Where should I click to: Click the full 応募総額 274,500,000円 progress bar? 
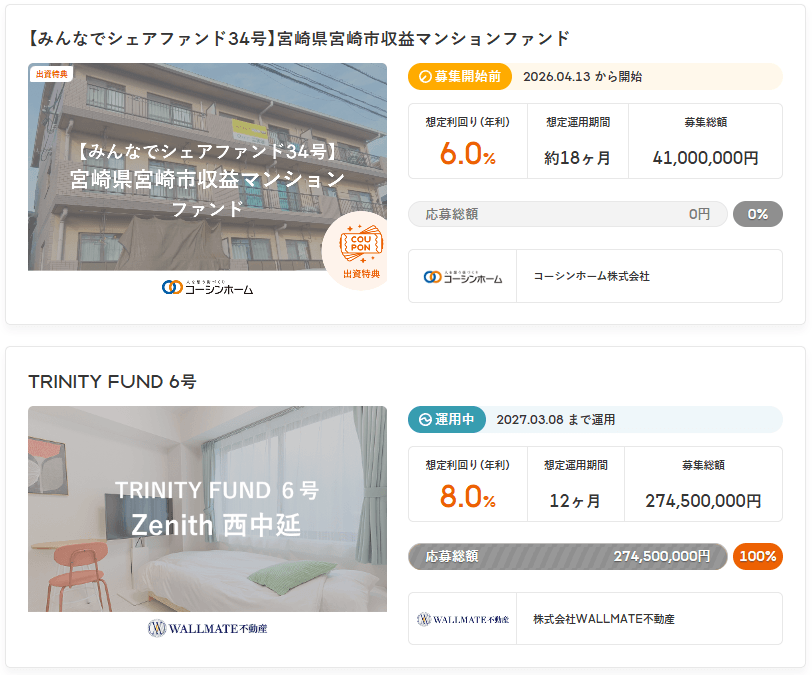[x=567, y=557]
